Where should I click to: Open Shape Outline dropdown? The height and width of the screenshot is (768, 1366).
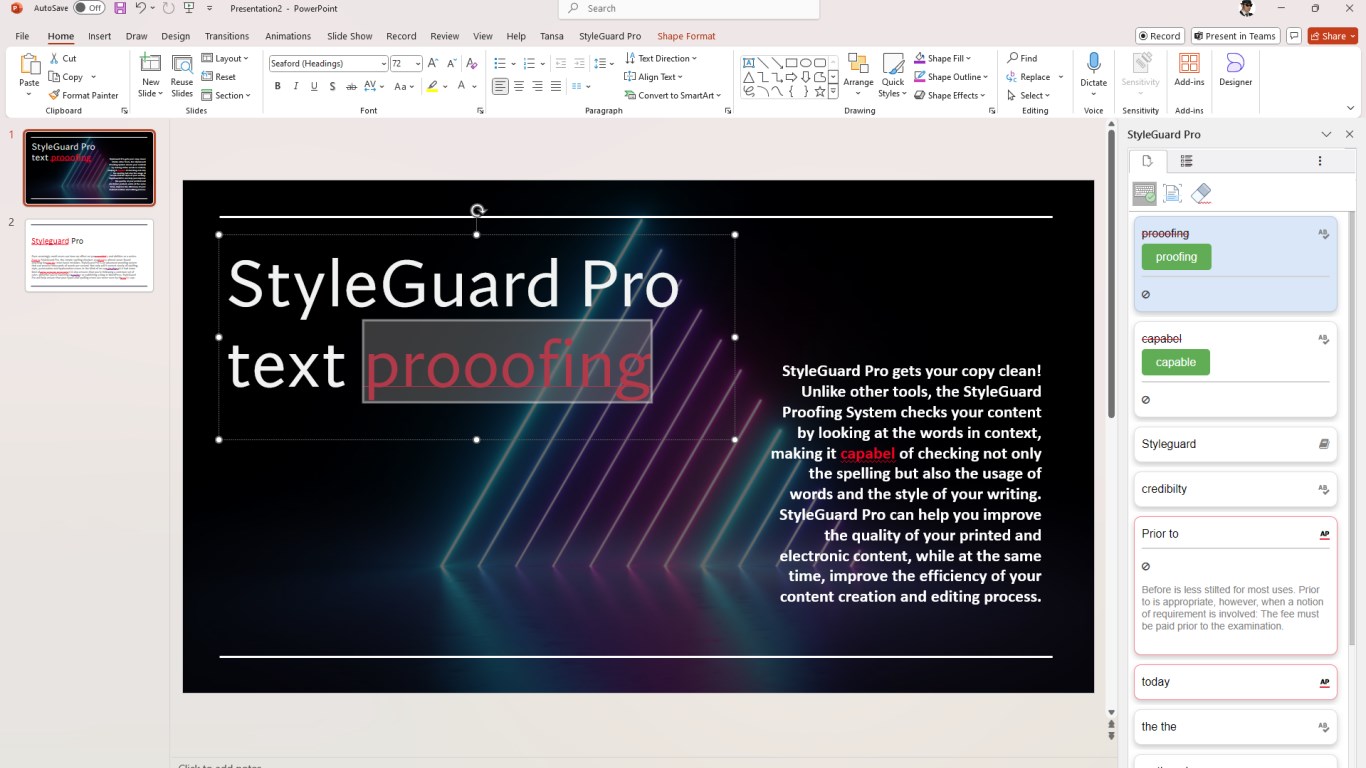point(950,77)
